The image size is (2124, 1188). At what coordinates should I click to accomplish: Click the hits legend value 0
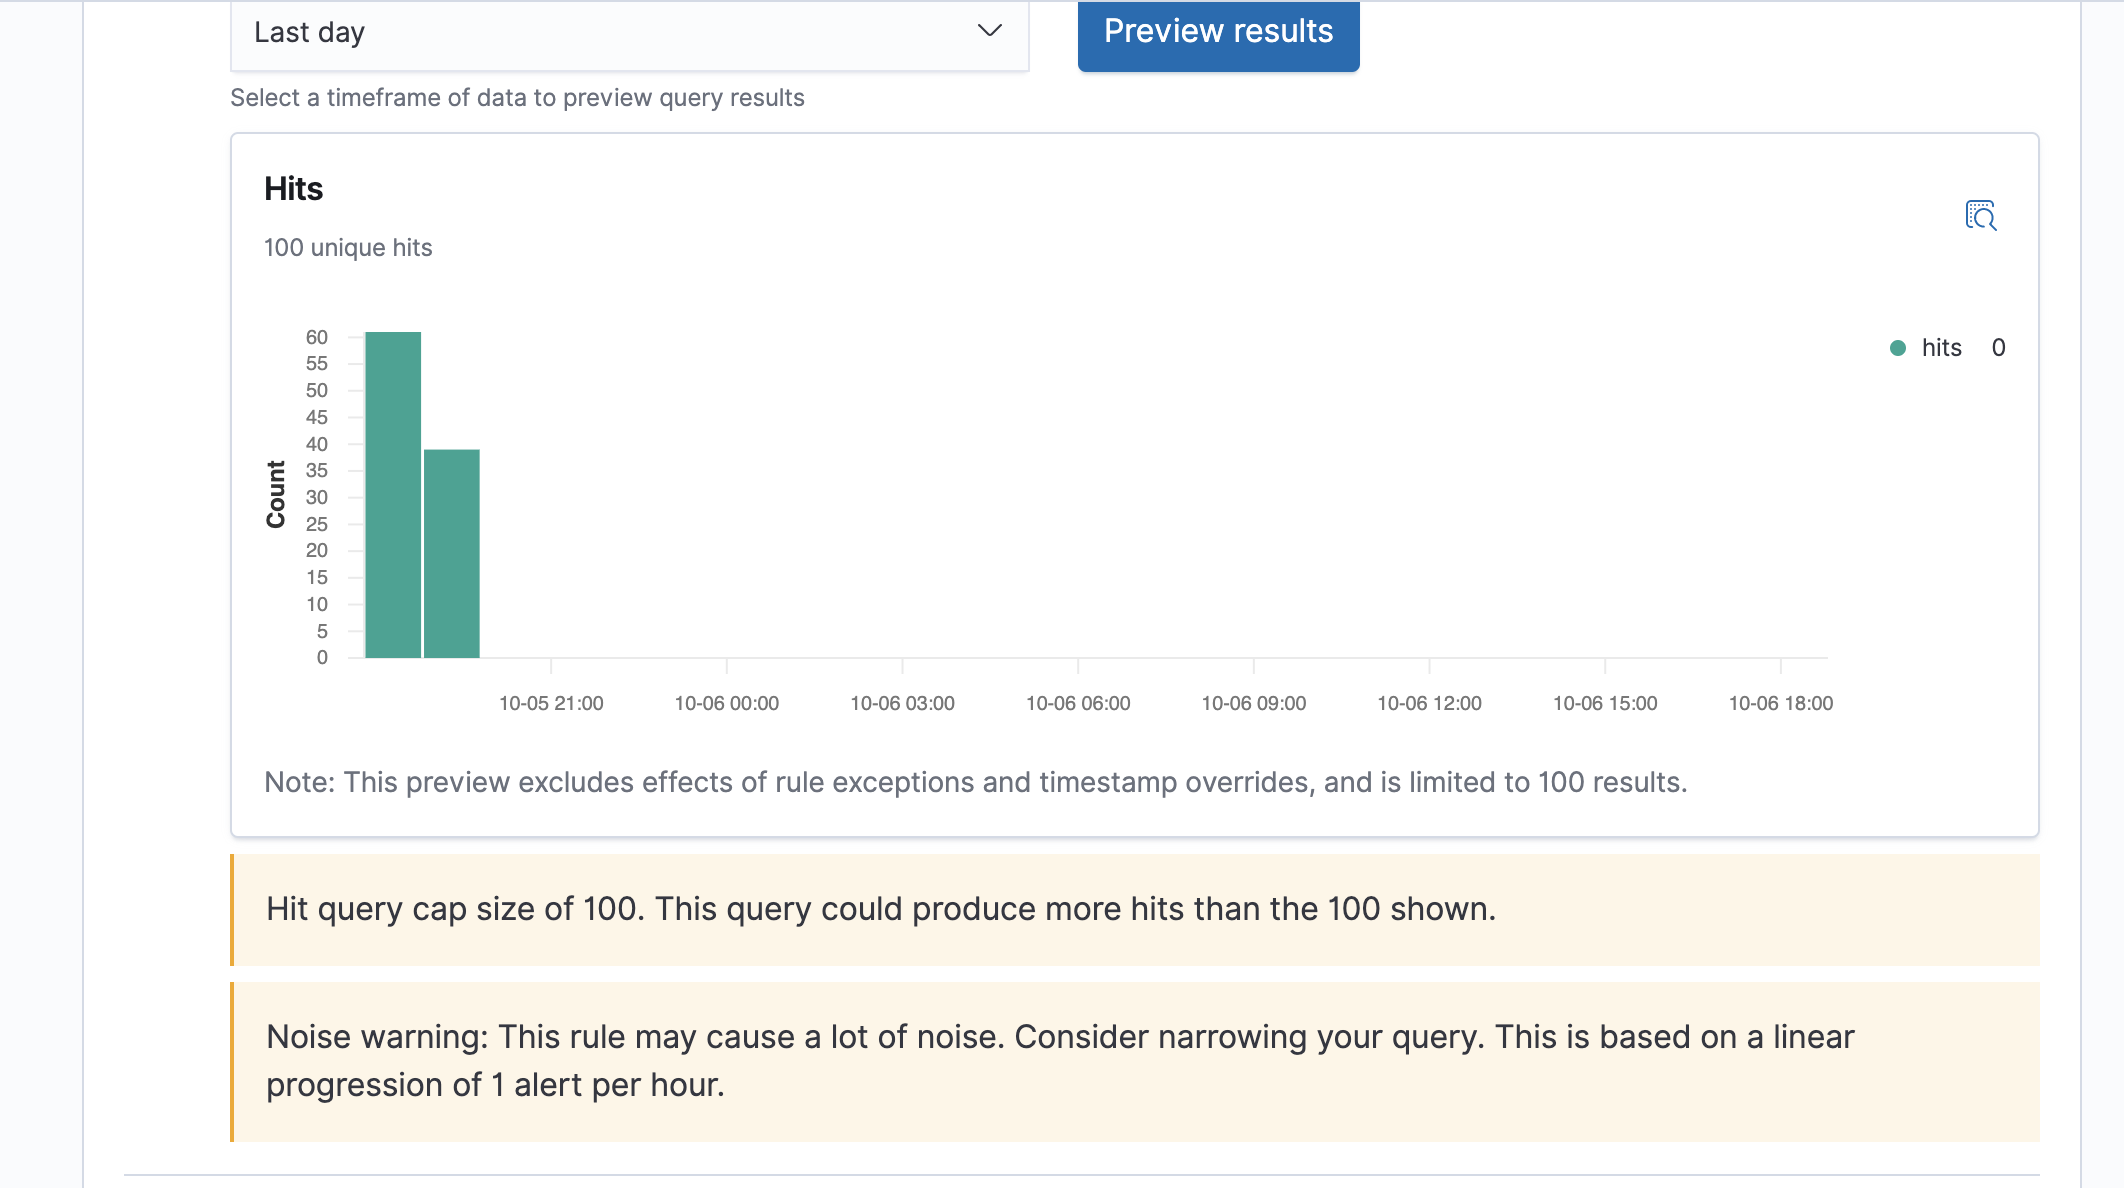1998,348
